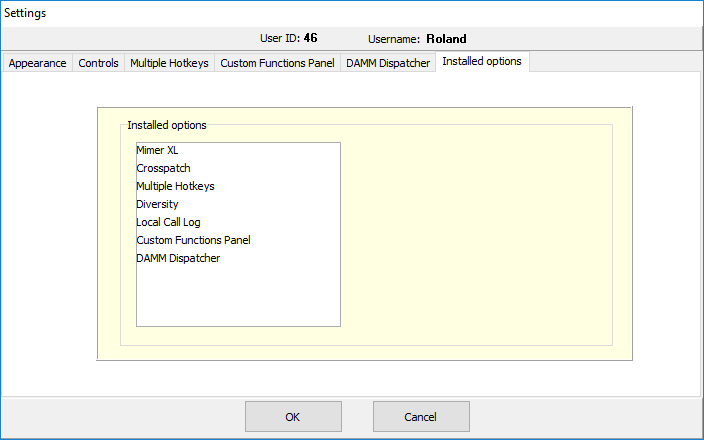
Task: Open the DAMM Dispatcher tab
Action: pyautogui.click(x=388, y=63)
